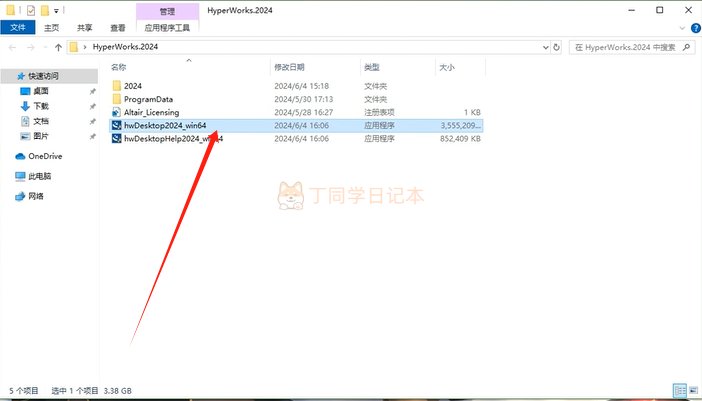702x401 pixels.
Task: Switch to the 查看 ribbon tab
Action: coord(118,28)
